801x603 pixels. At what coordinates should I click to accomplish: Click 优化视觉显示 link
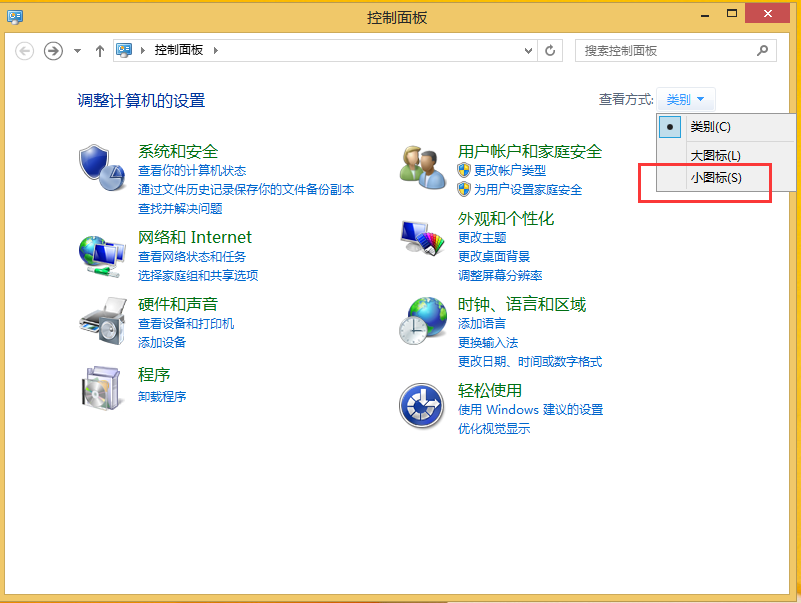coord(494,428)
